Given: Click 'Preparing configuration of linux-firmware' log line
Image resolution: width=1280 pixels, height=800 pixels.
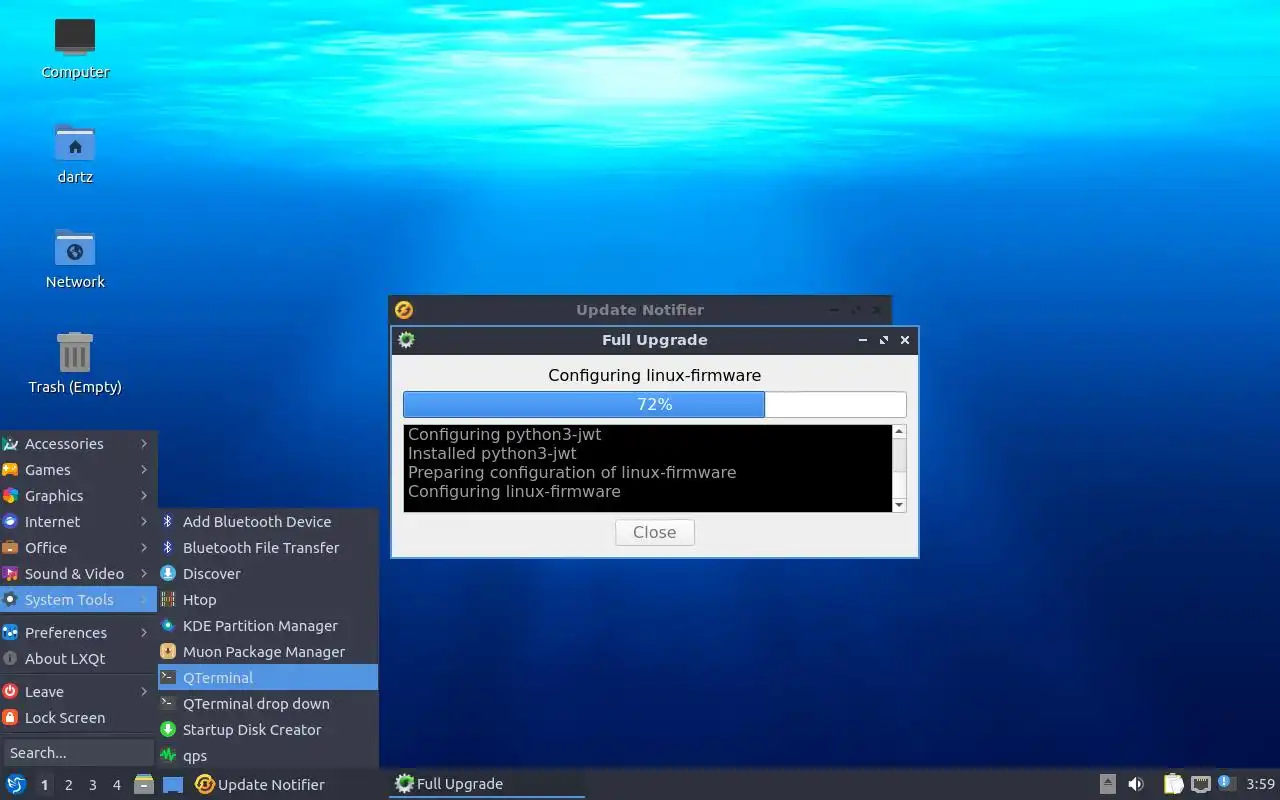Looking at the screenshot, I should [x=572, y=472].
